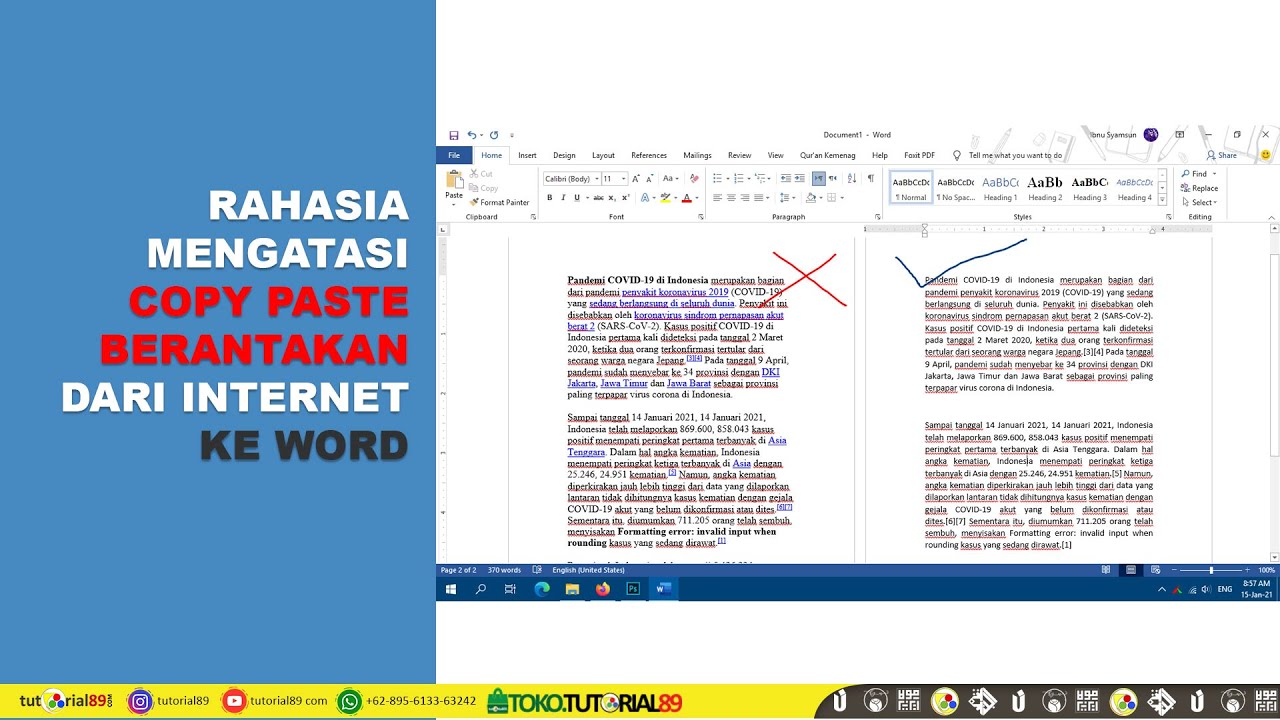Open proofing errors status icon
The width and height of the screenshot is (1280, 720).
537,570
